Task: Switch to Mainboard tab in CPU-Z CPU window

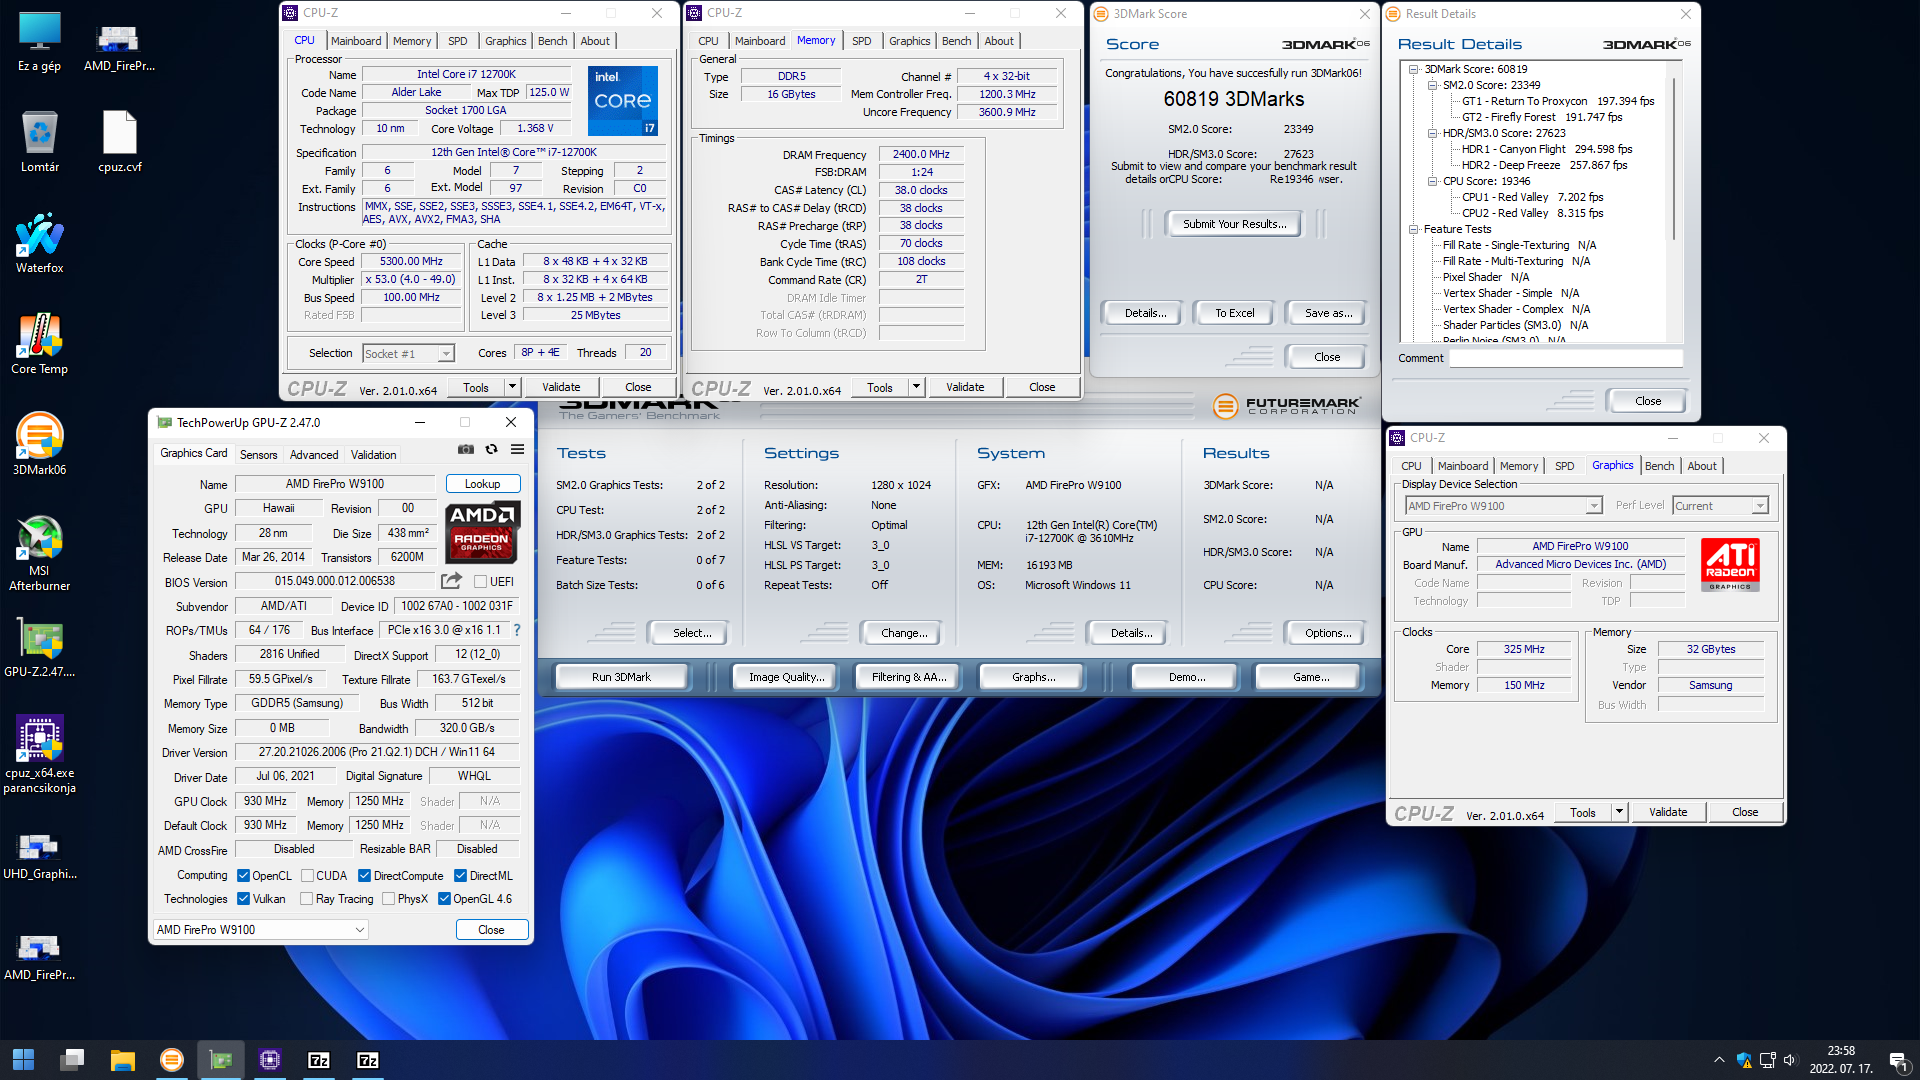Action: pyautogui.click(x=356, y=41)
